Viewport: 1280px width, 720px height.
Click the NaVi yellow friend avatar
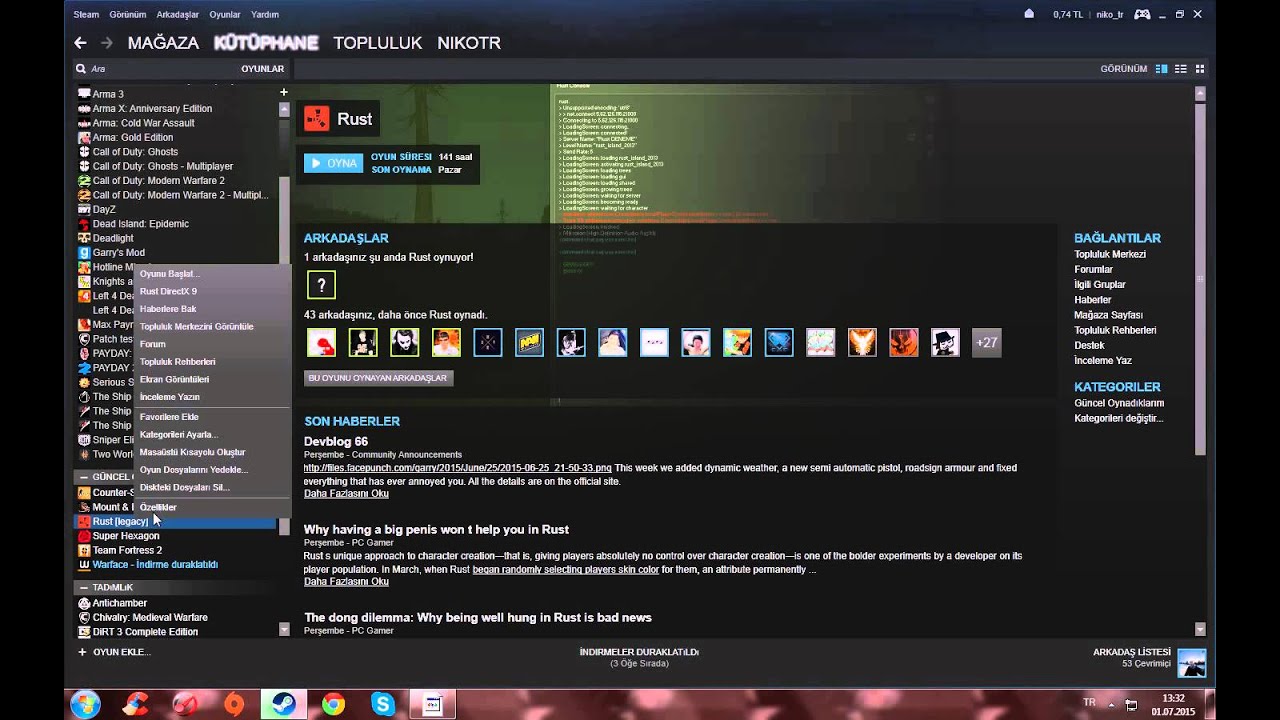pyautogui.click(x=529, y=342)
